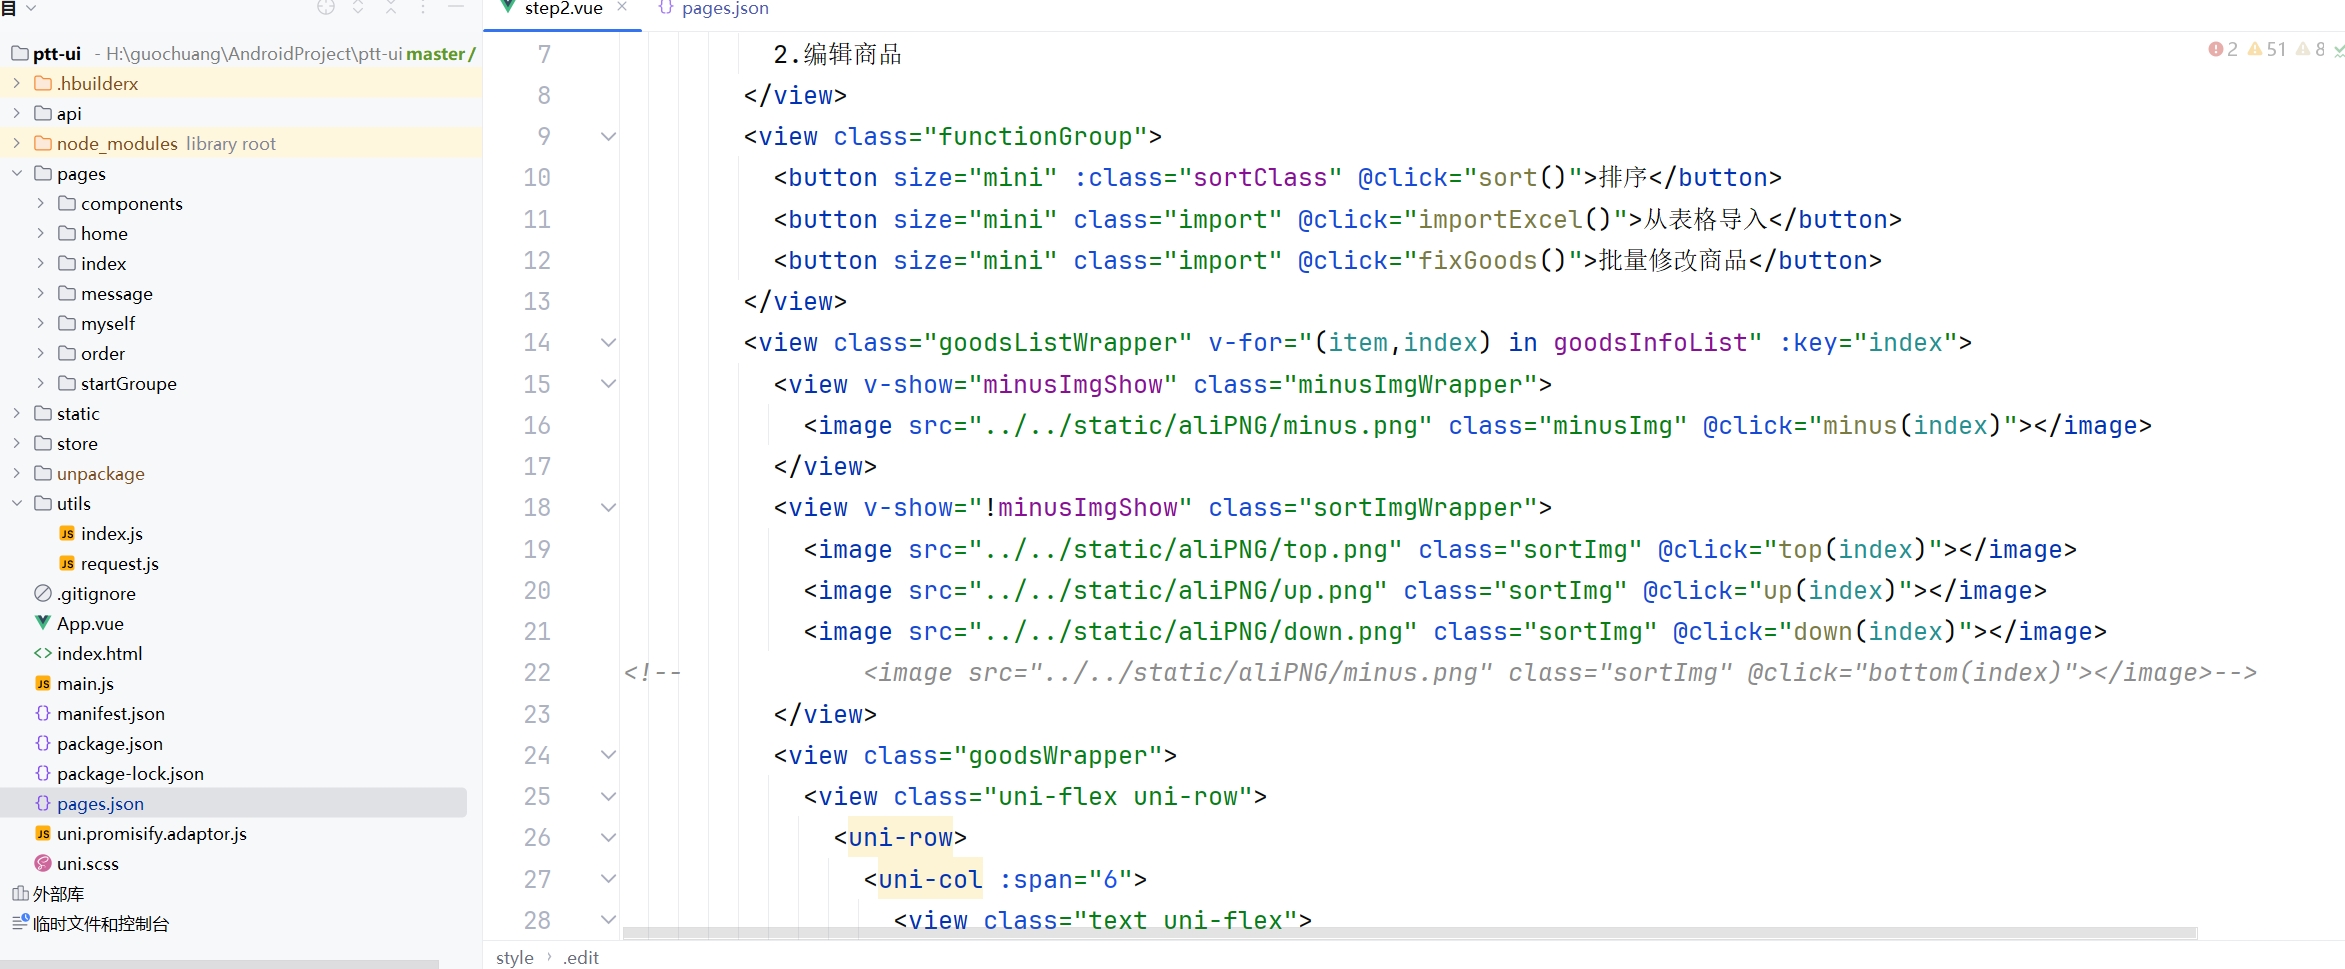Fold the sortImgWrapper view at line 18
The image size is (2345, 969).
[x=608, y=507]
